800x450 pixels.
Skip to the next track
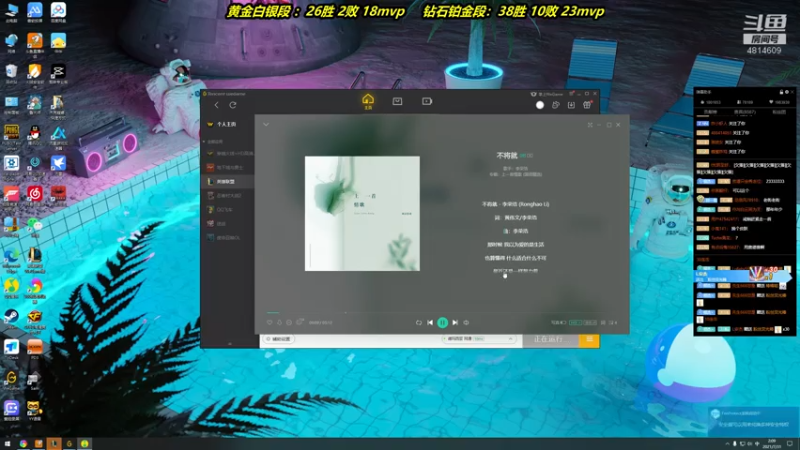click(x=455, y=323)
